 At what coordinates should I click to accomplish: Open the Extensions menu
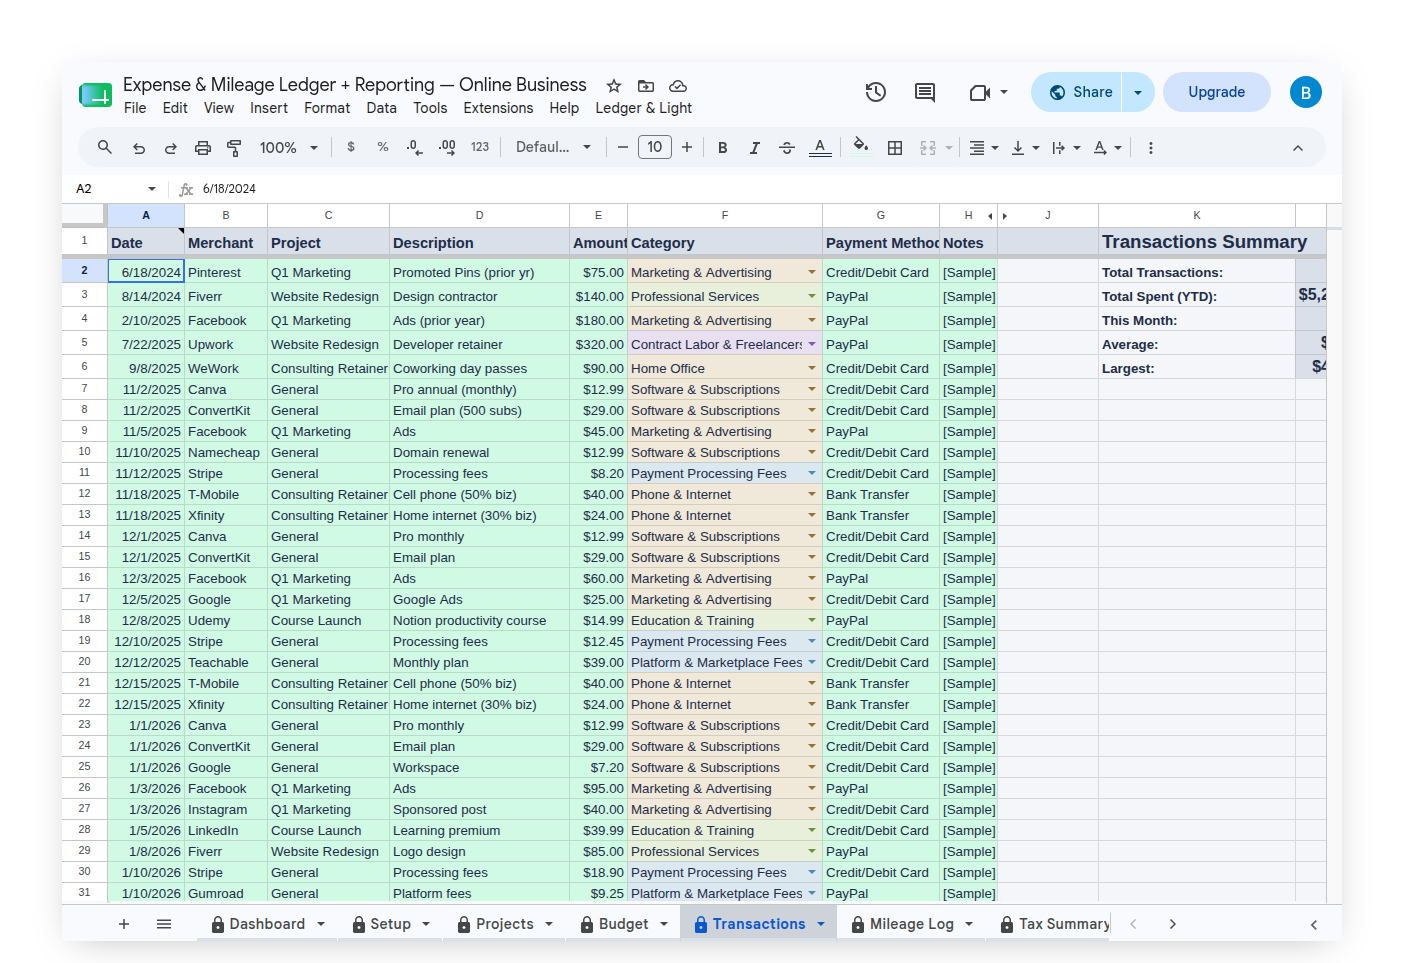pyautogui.click(x=498, y=108)
